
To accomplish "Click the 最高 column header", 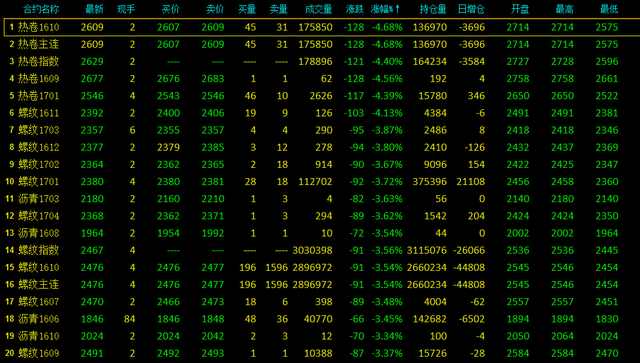I will (x=564, y=9).
